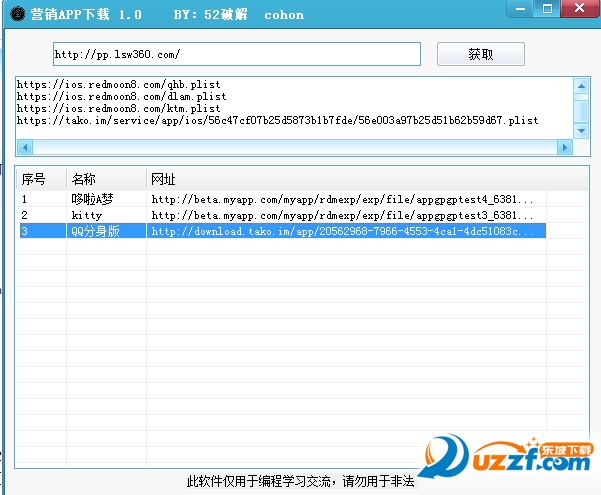The height and width of the screenshot is (495, 601).
Task: Click the vertical scrollbar thumb of plist list
Action: pos(581,111)
